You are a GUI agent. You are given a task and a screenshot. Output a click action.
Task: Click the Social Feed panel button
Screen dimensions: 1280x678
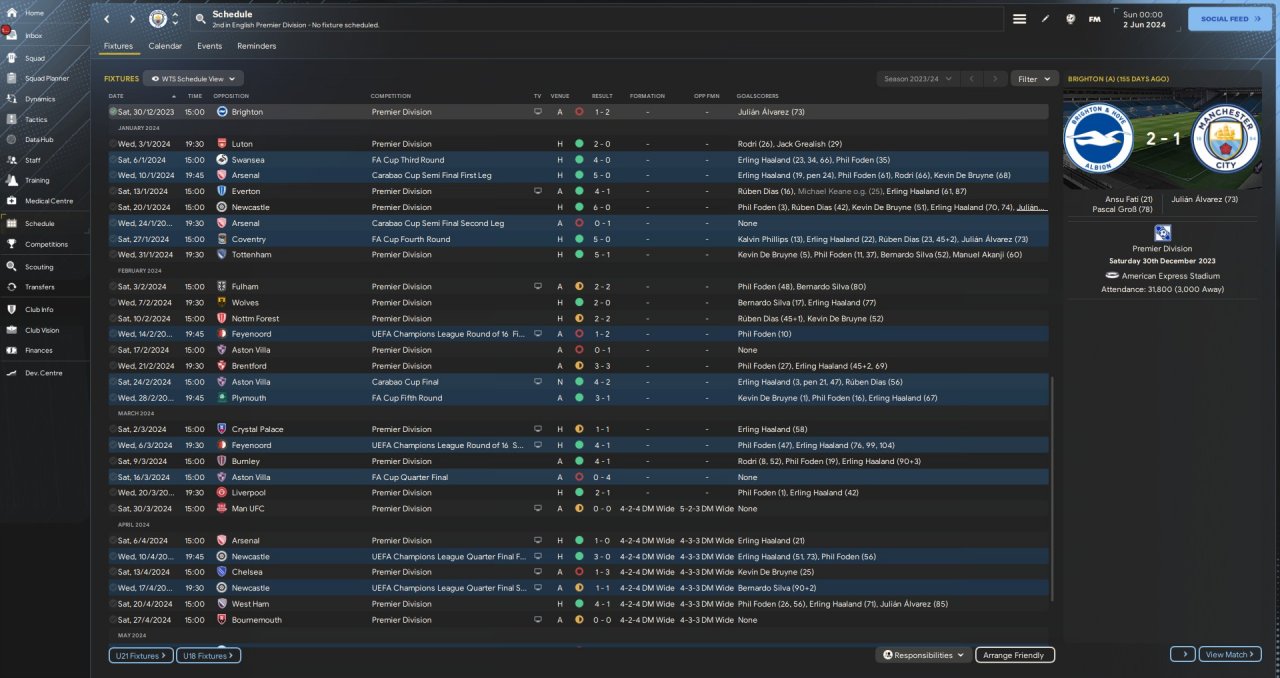pyautogui.click(x=1230, y=19)
